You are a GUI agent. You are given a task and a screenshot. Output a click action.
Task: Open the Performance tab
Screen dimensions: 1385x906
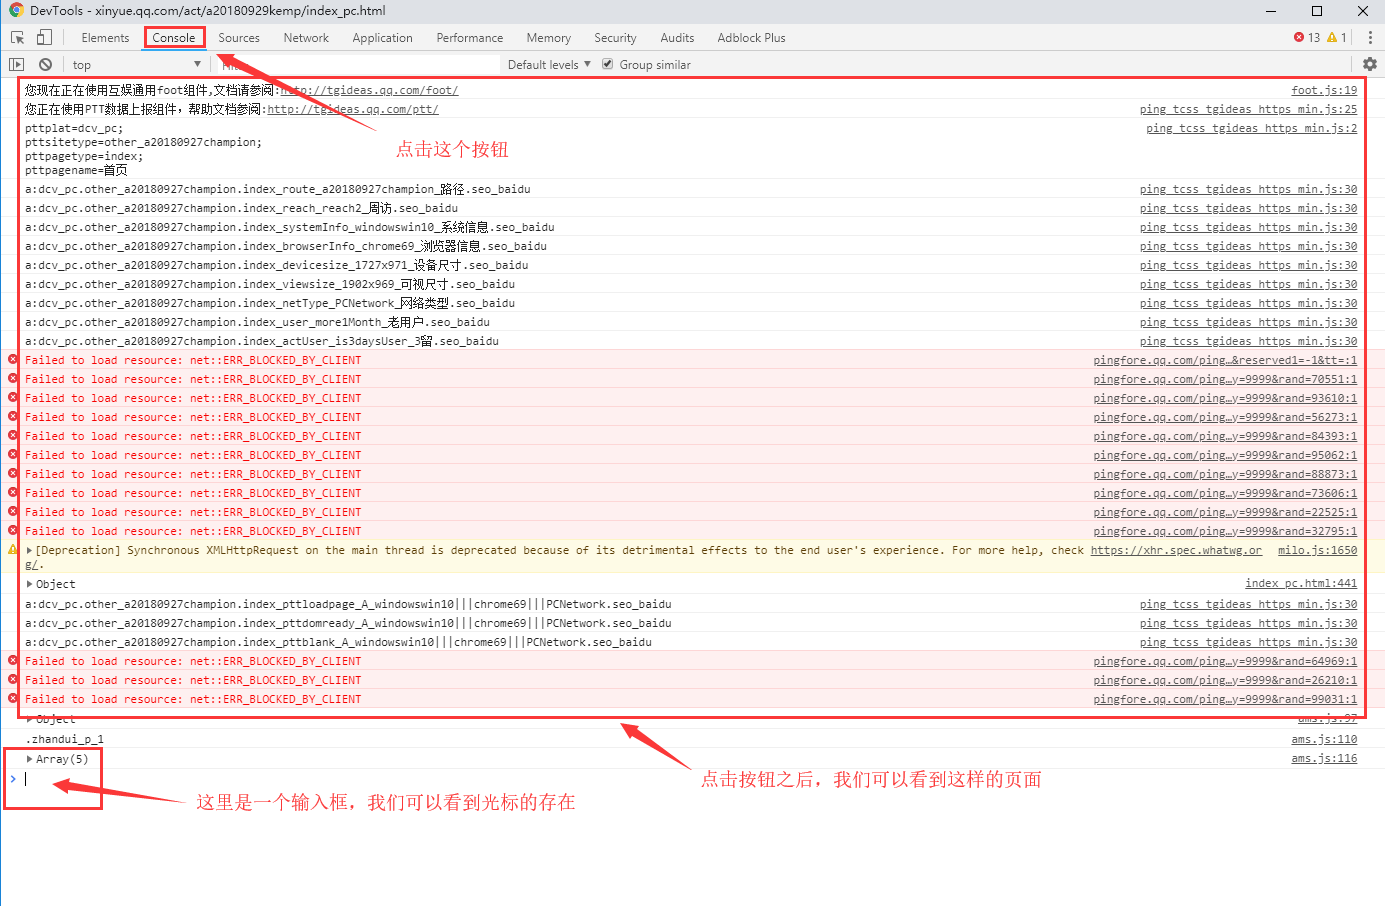tap(470, 38)
